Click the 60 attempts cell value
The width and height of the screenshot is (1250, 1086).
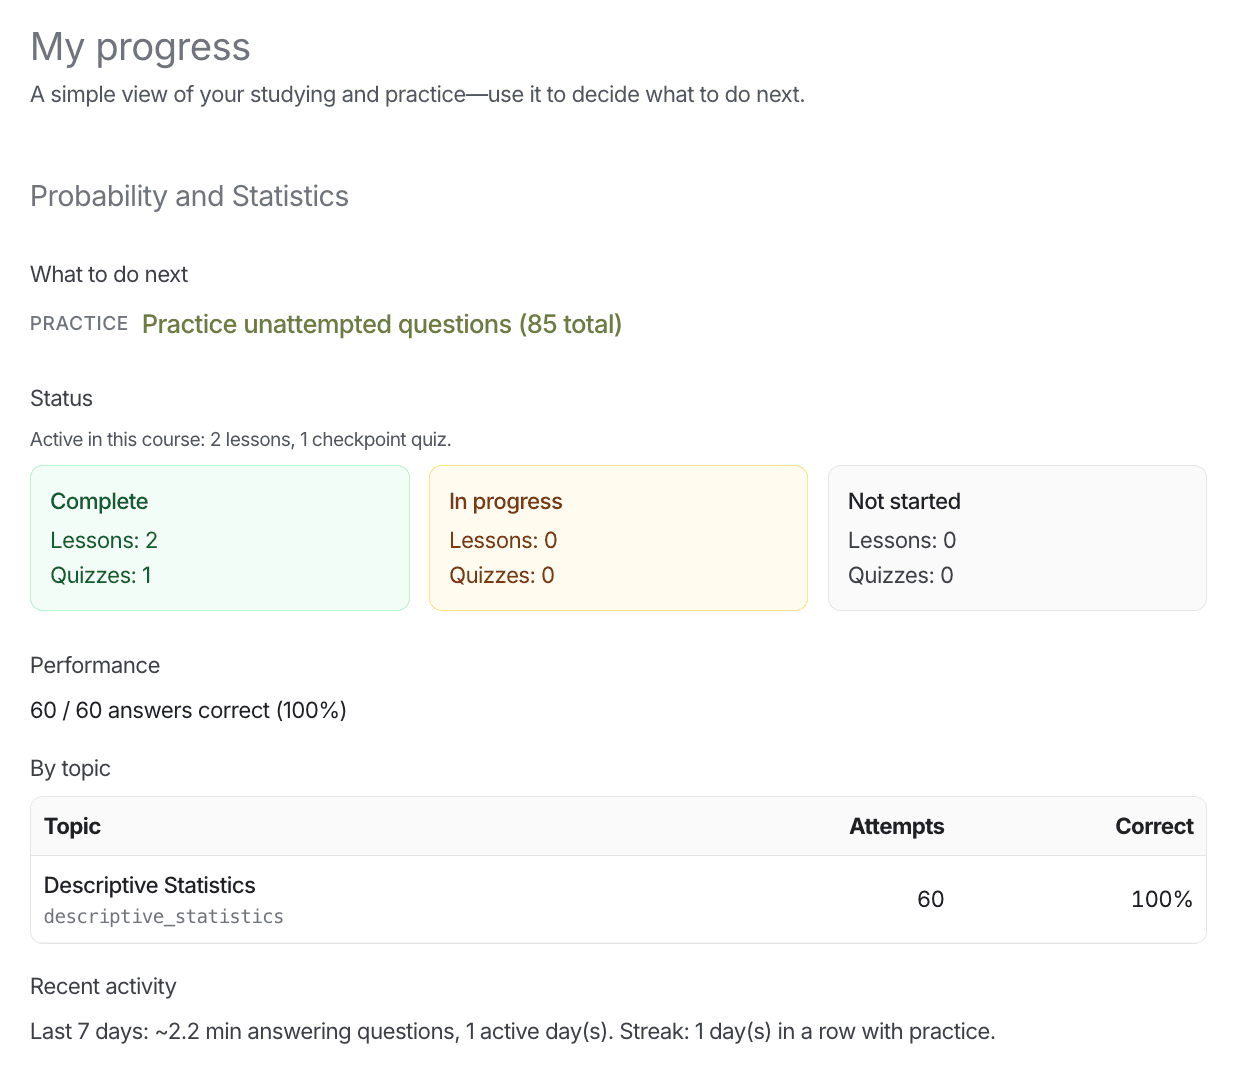(x=931, y=899)
